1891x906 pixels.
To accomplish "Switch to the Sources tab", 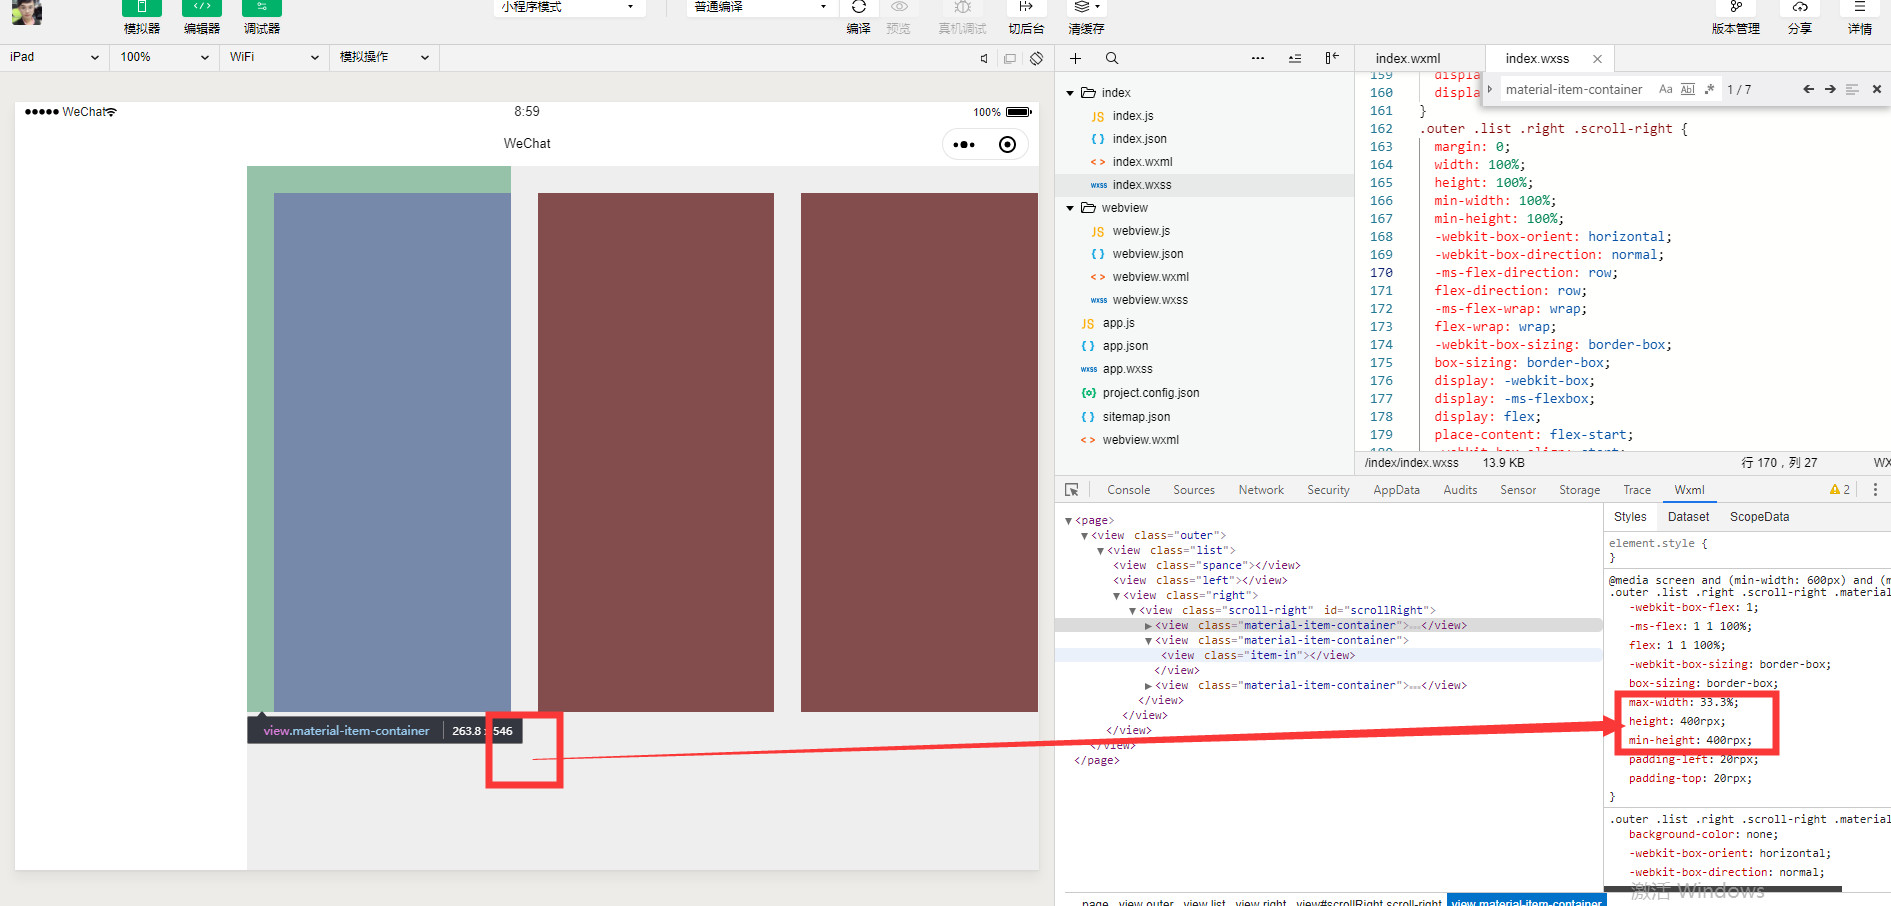I will tap(1194, 490).
